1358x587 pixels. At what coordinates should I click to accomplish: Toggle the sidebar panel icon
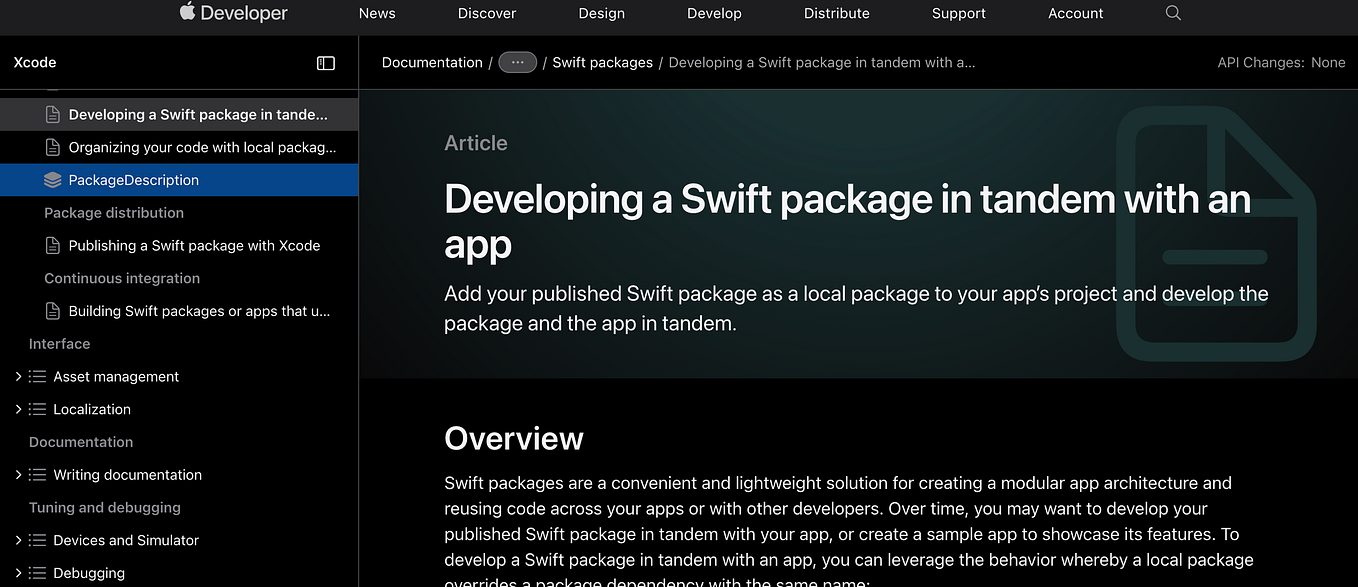[326, 63]
